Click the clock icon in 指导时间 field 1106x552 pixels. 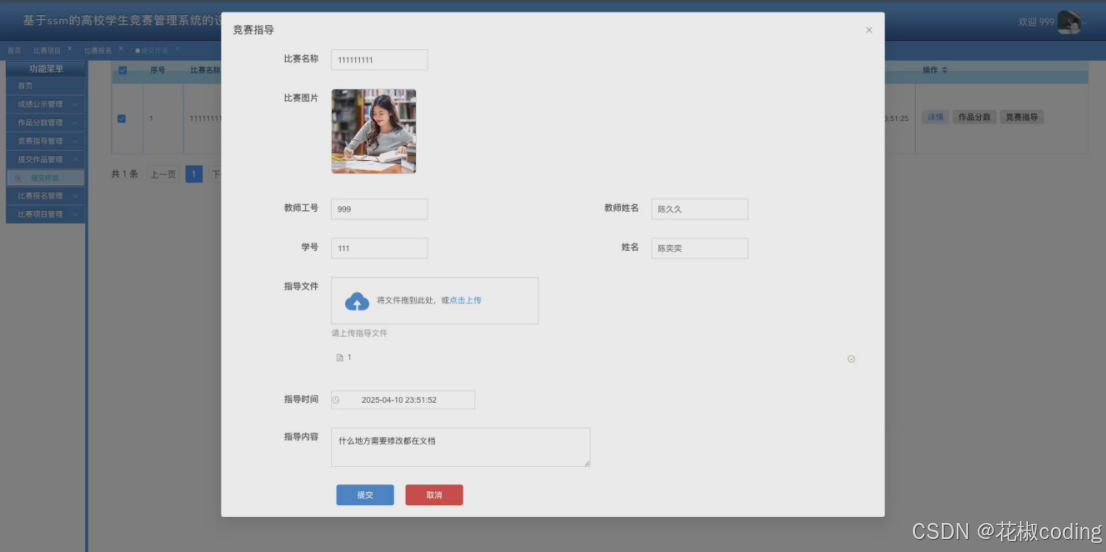[336, 400]
